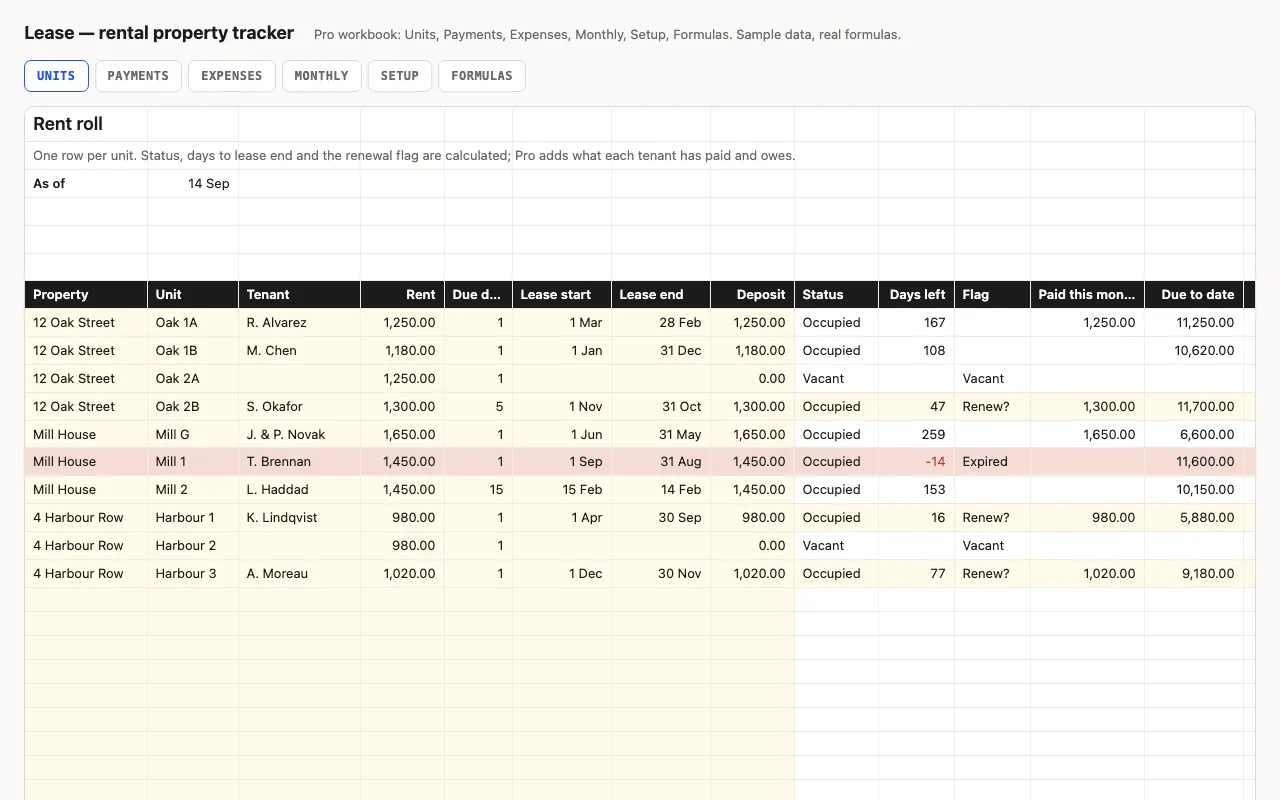Click the lease end cell 30 Sep
This screenshot has width=1280, height=800.
pyautogui.click(x=661, y=518)
